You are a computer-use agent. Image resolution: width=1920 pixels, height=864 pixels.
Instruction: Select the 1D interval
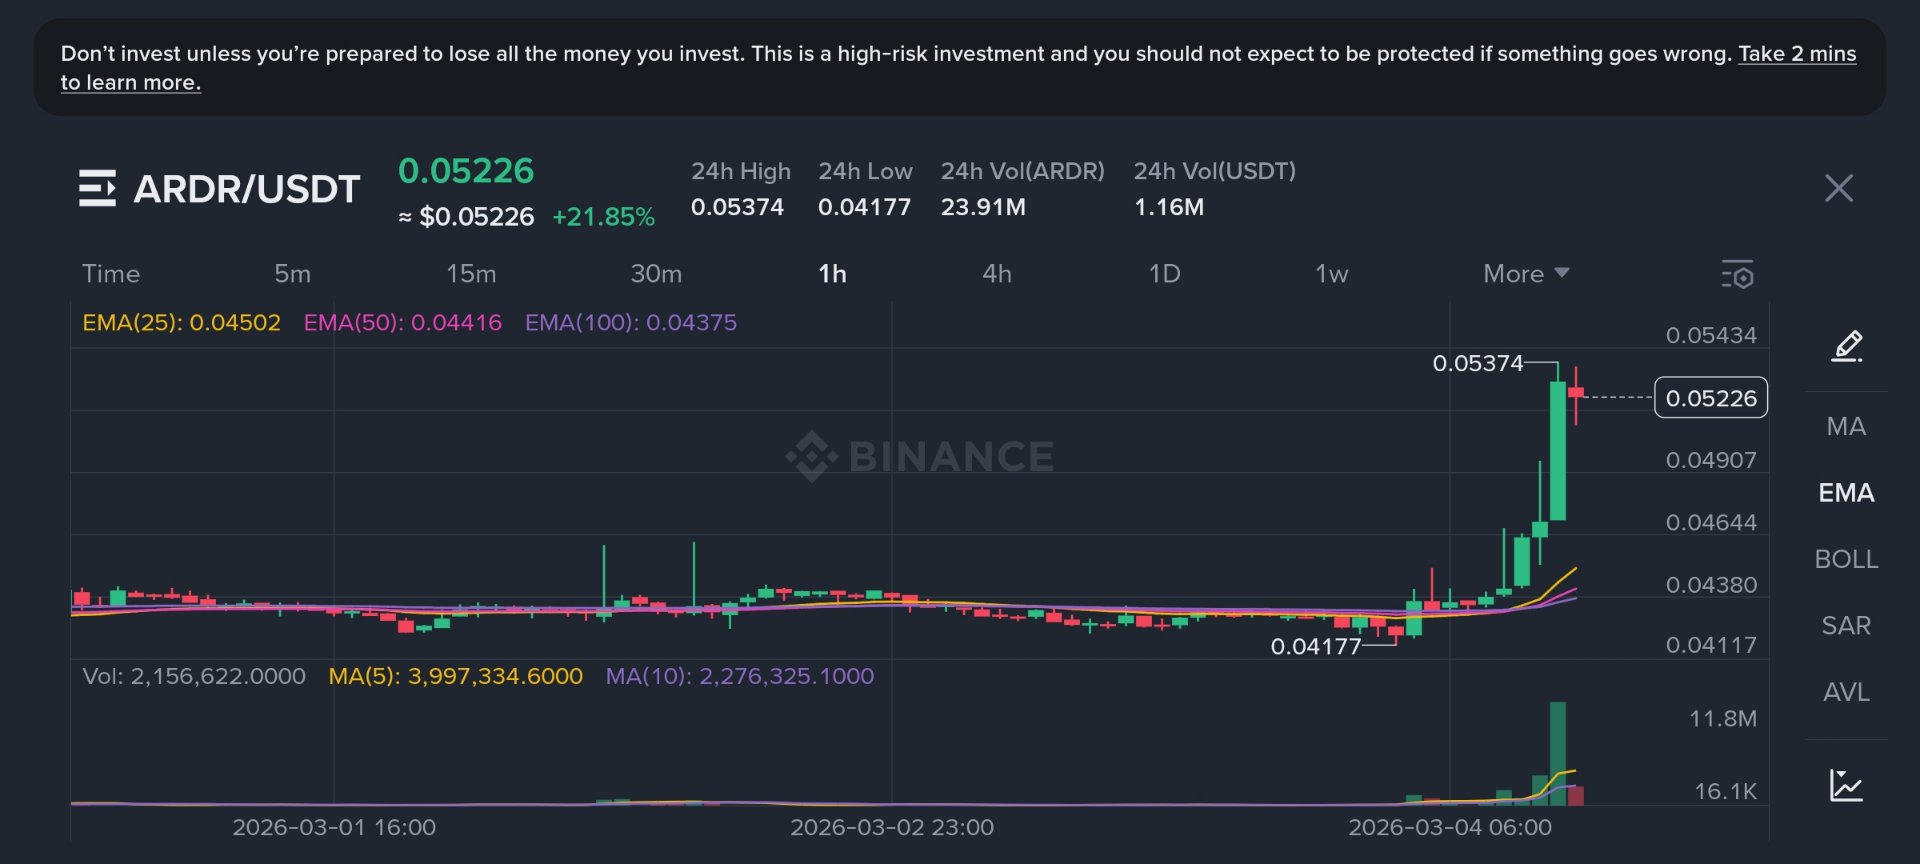(x=1164, y=274)
